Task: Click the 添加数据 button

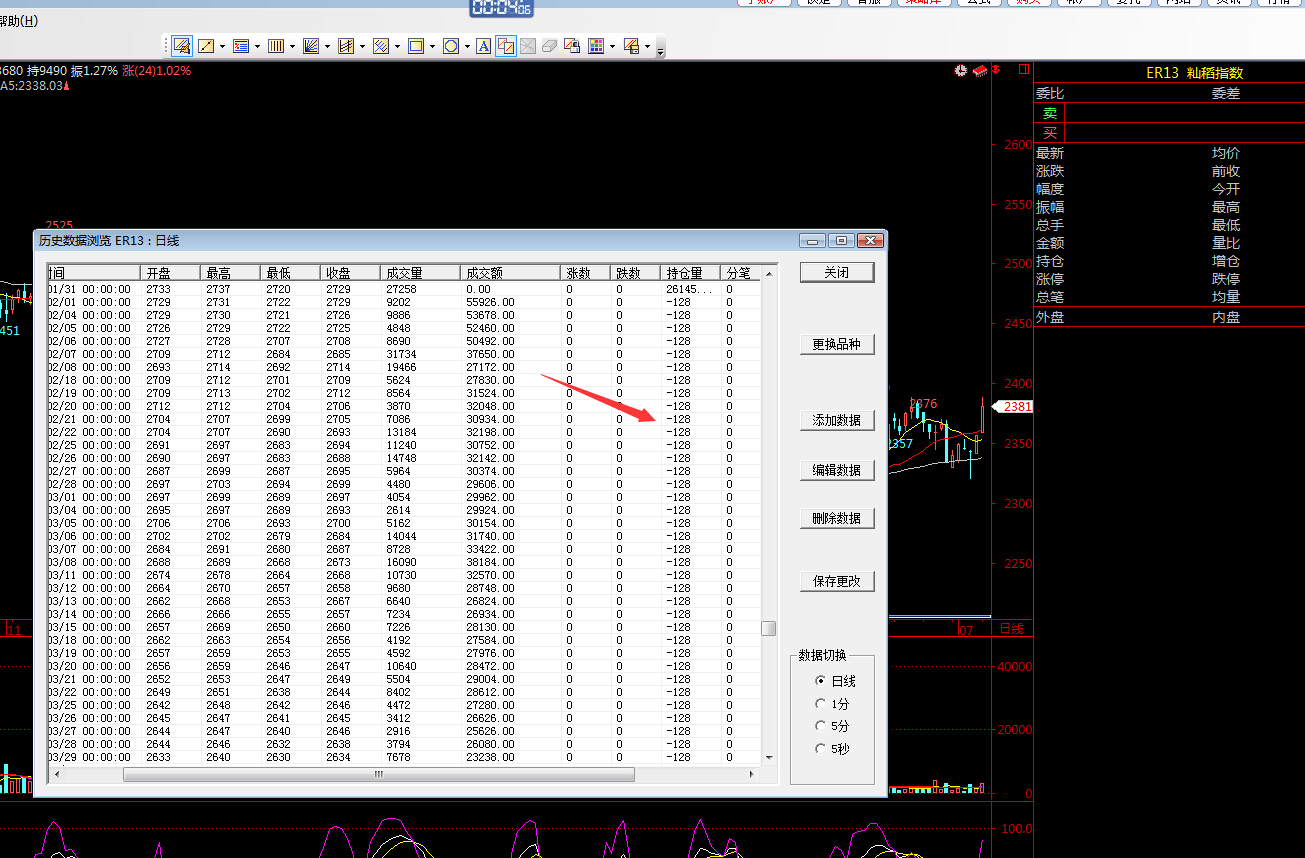Action: click(837, 421)
